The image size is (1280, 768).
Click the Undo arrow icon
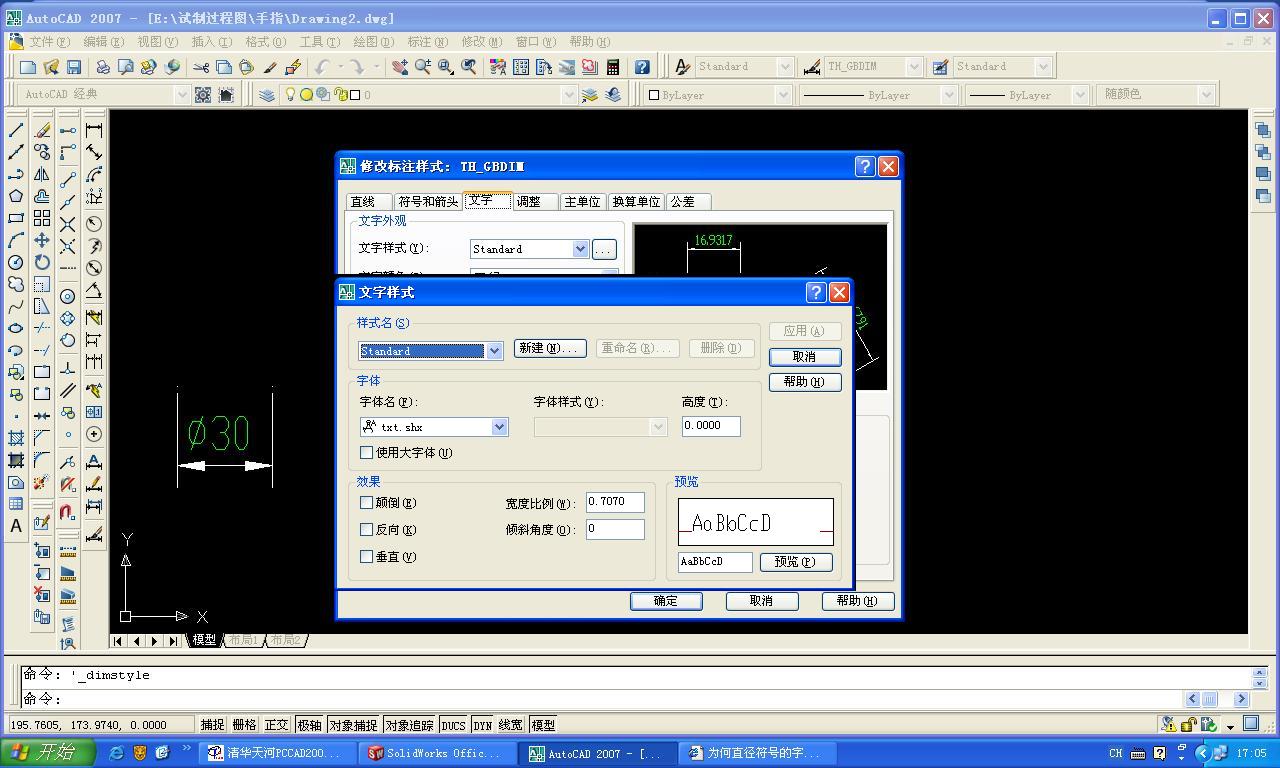322,67
